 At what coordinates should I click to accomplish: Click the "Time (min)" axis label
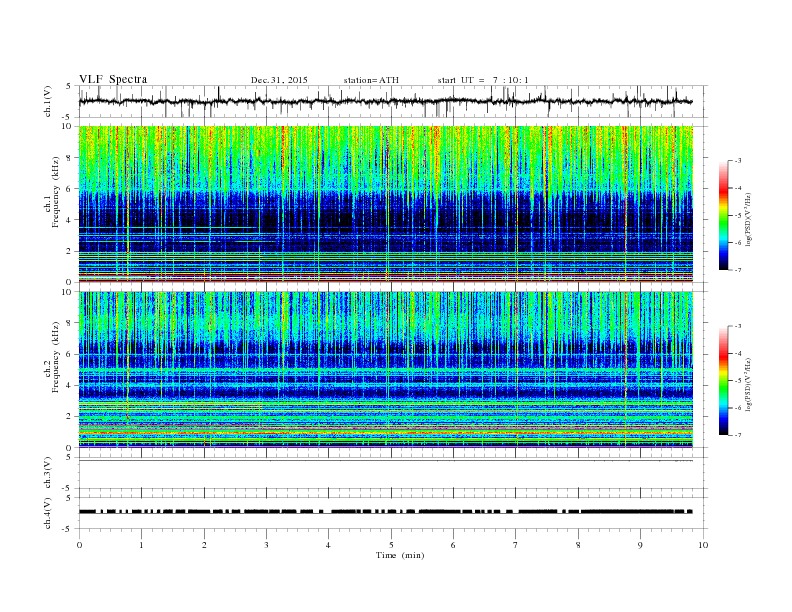coord(400,555)
